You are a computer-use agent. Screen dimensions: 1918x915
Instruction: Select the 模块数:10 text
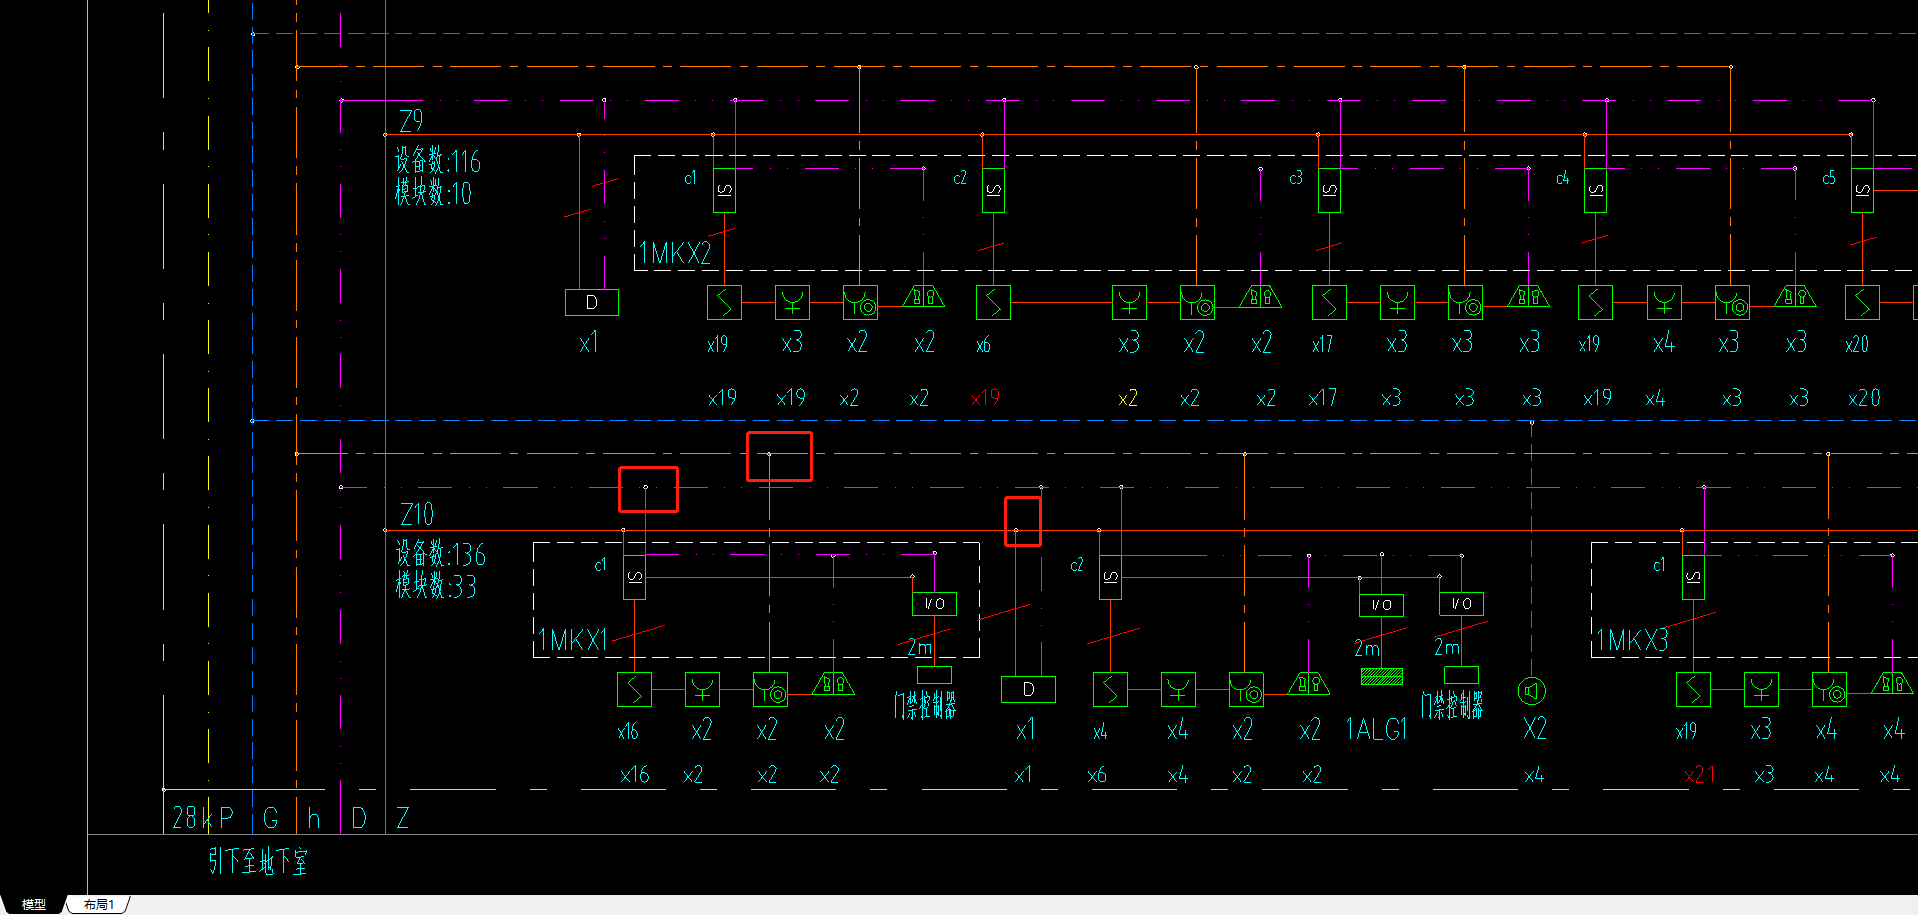[432, 193]
